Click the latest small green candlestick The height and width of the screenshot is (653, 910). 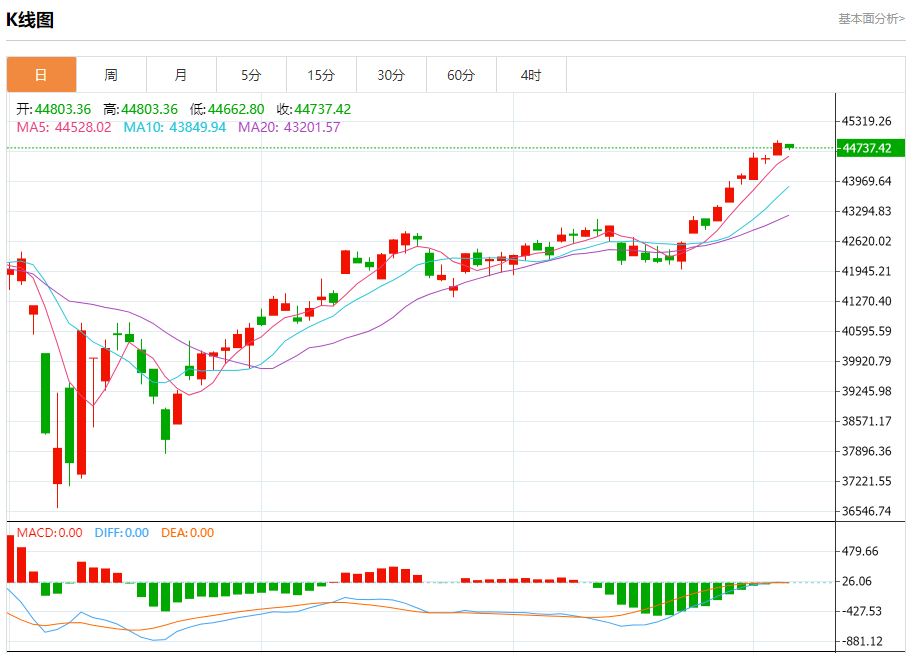tap(789, 147)
